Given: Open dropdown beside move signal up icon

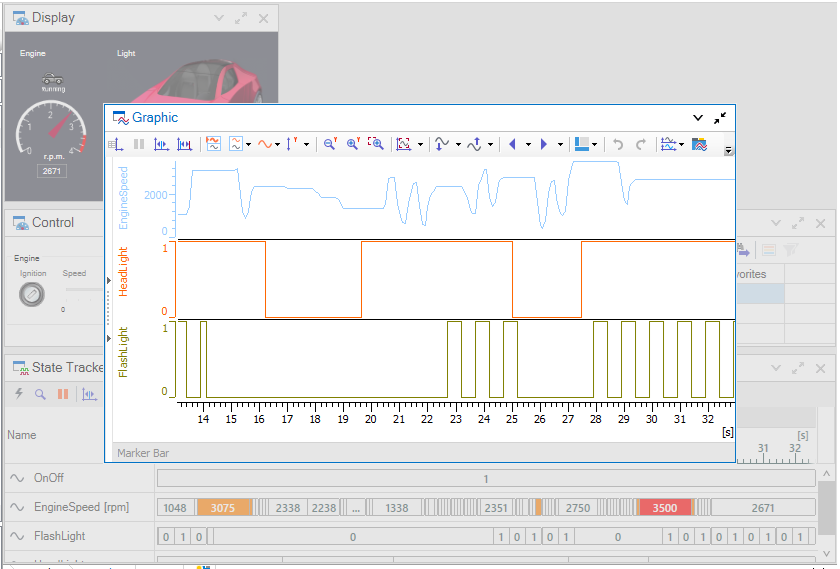Looking at the screenshot, I should (490, 145).
